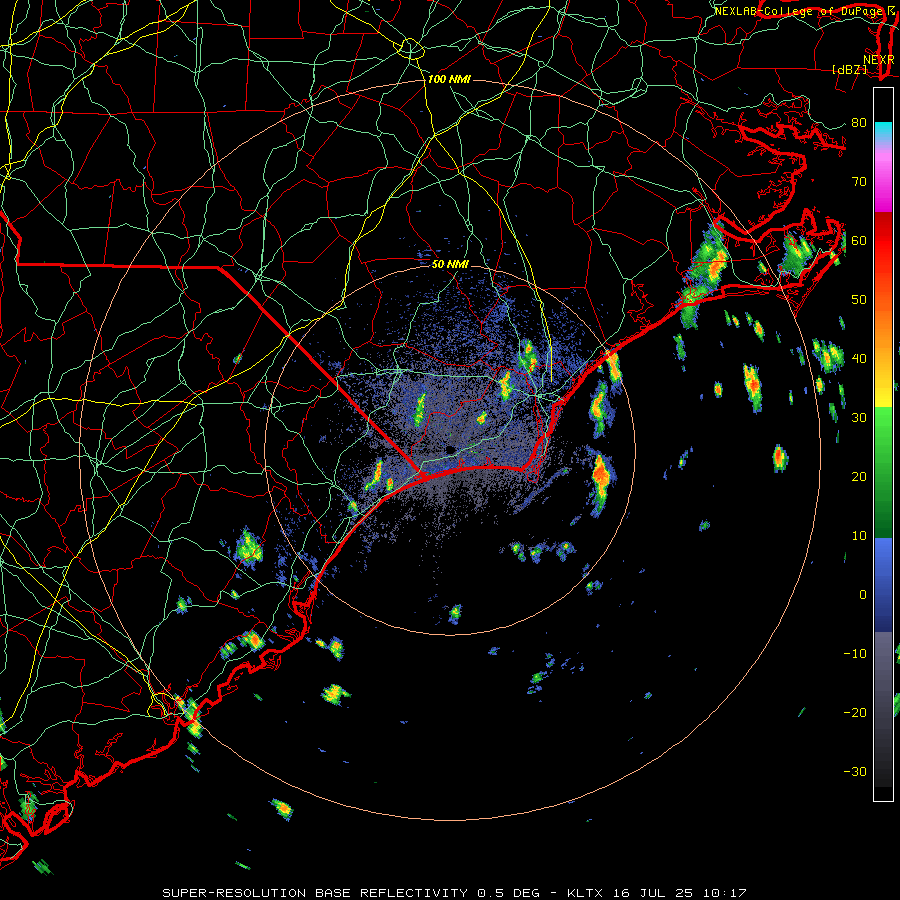The height and width of the screenshot is (900, 900).
Task: Click the black radar site dot at ring center
Action: point(451,449)
